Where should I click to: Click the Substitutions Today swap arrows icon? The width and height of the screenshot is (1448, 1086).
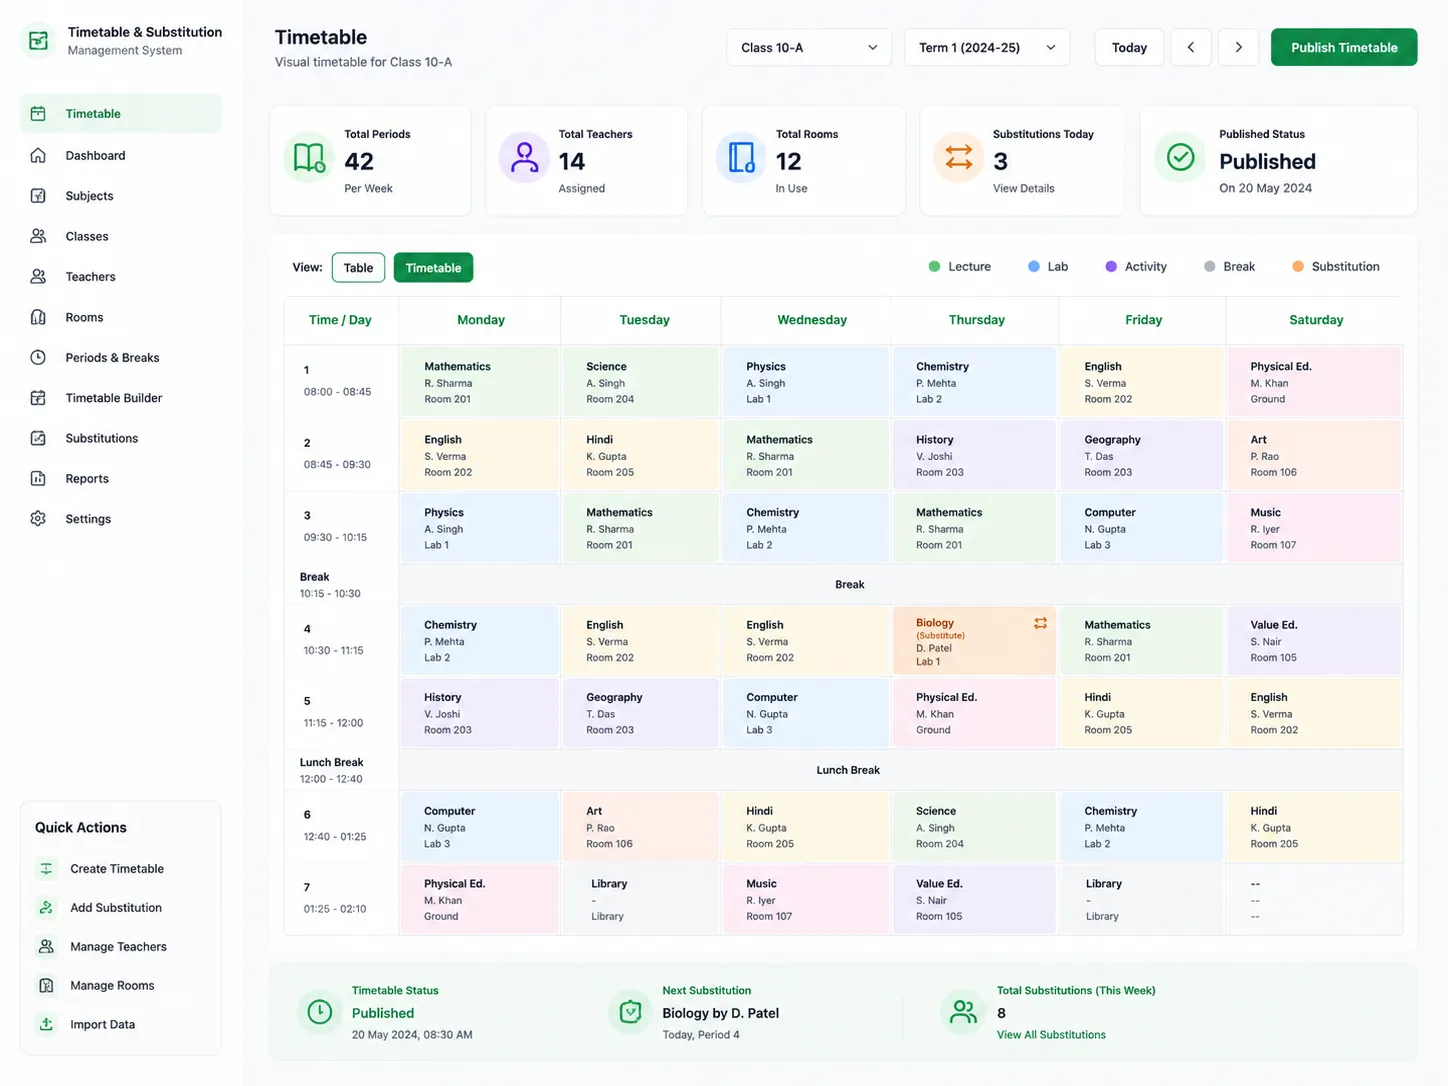coord(958,158)
